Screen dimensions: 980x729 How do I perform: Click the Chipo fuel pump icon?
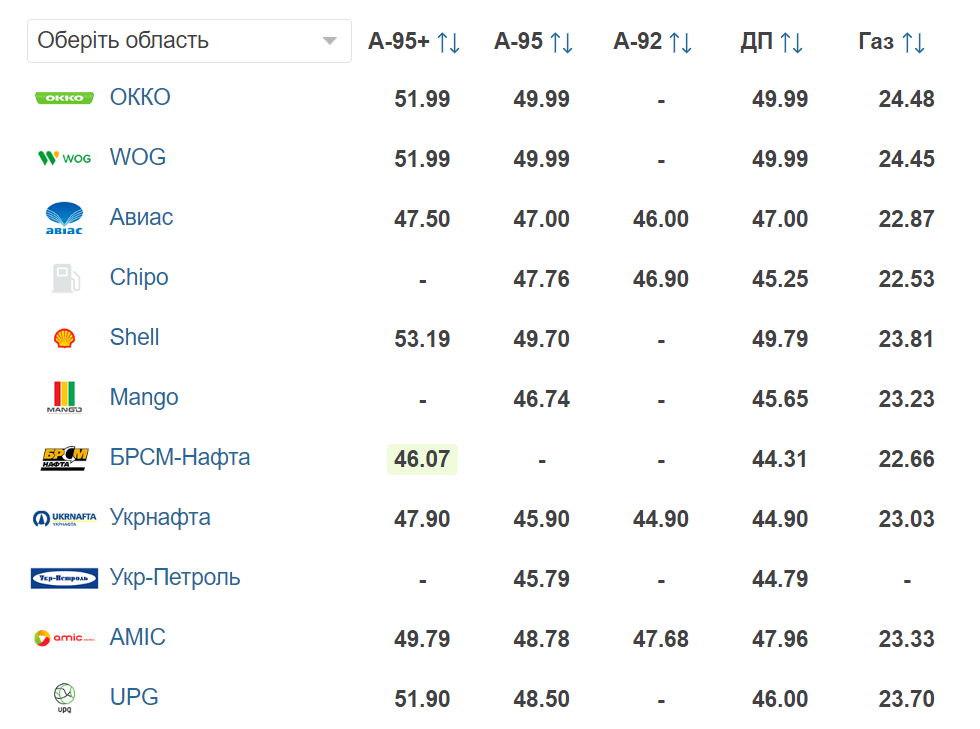point(65,278)
